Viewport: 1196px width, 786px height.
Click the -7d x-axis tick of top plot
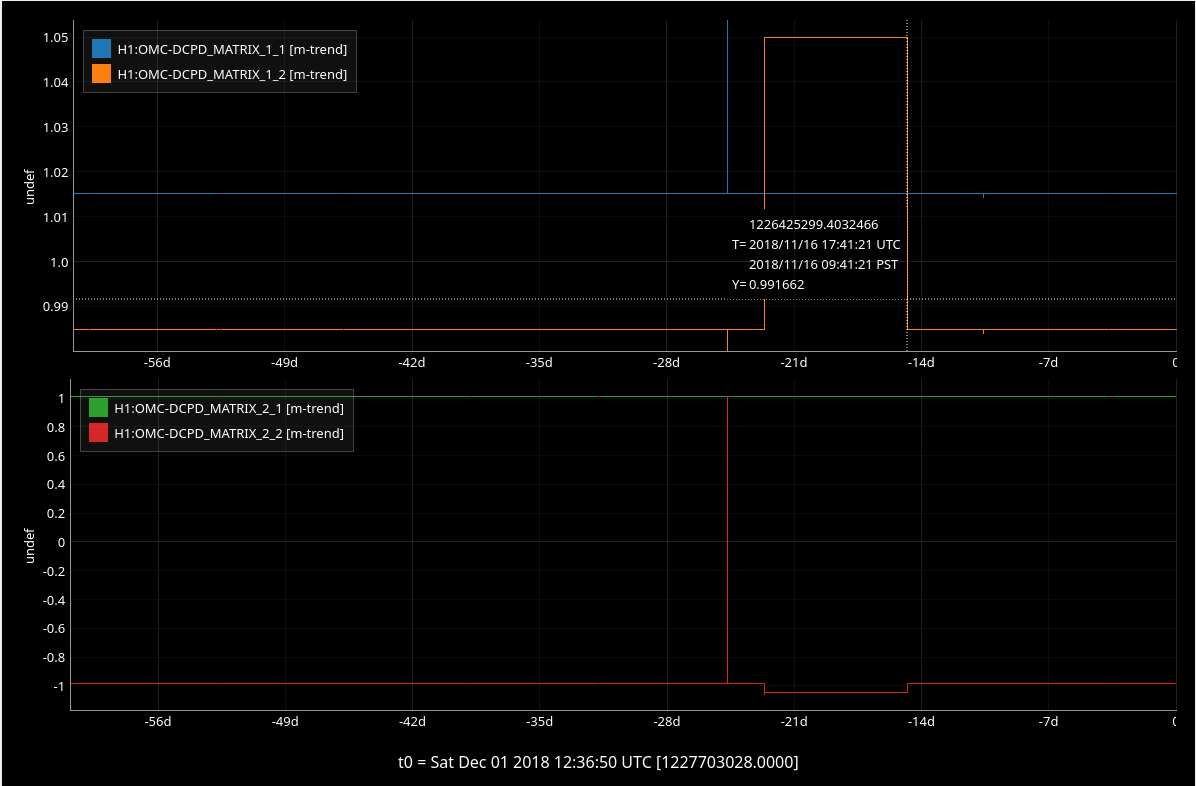click(1049, 362)
